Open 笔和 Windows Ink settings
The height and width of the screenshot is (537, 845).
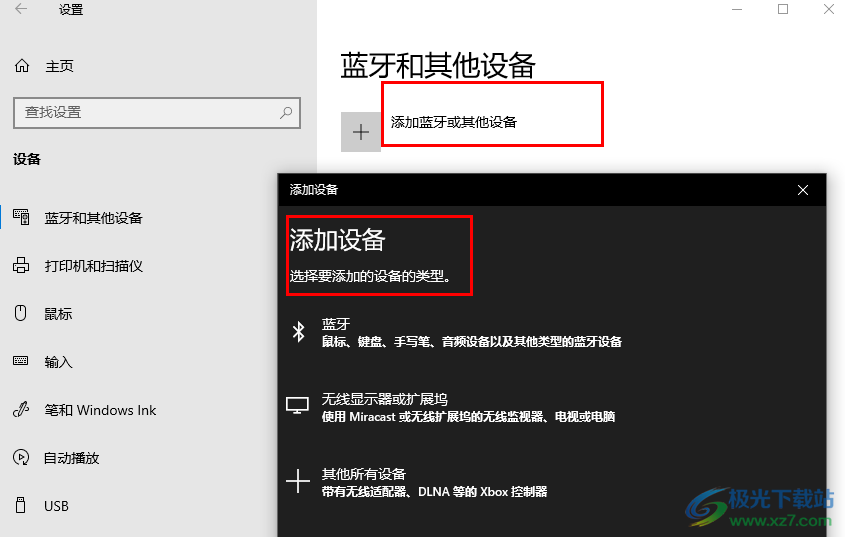pos(100,410)
